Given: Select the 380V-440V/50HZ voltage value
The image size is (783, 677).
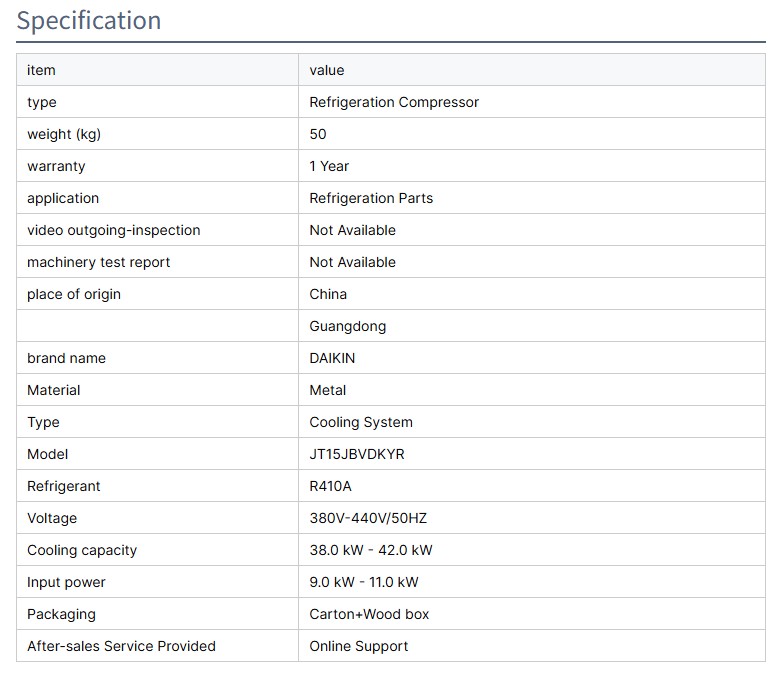Looking at the screenshot, I should click(368, 518).
